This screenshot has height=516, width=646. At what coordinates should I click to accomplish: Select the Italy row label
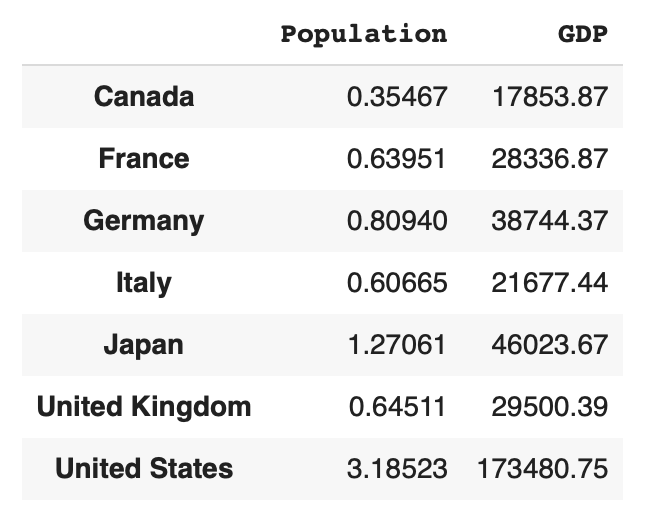pos(144,283)
